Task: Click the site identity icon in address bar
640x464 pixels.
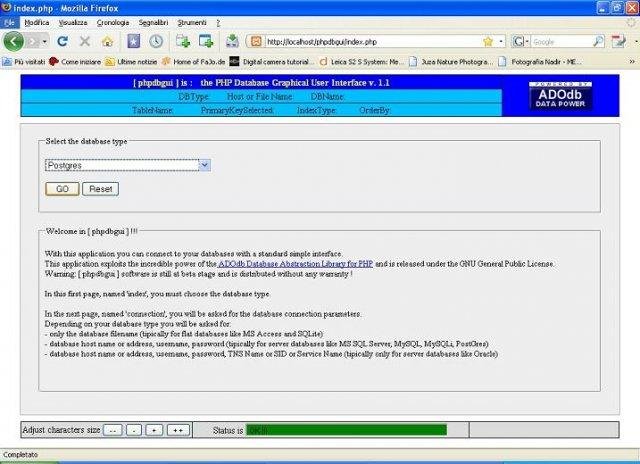Action: 256,41
